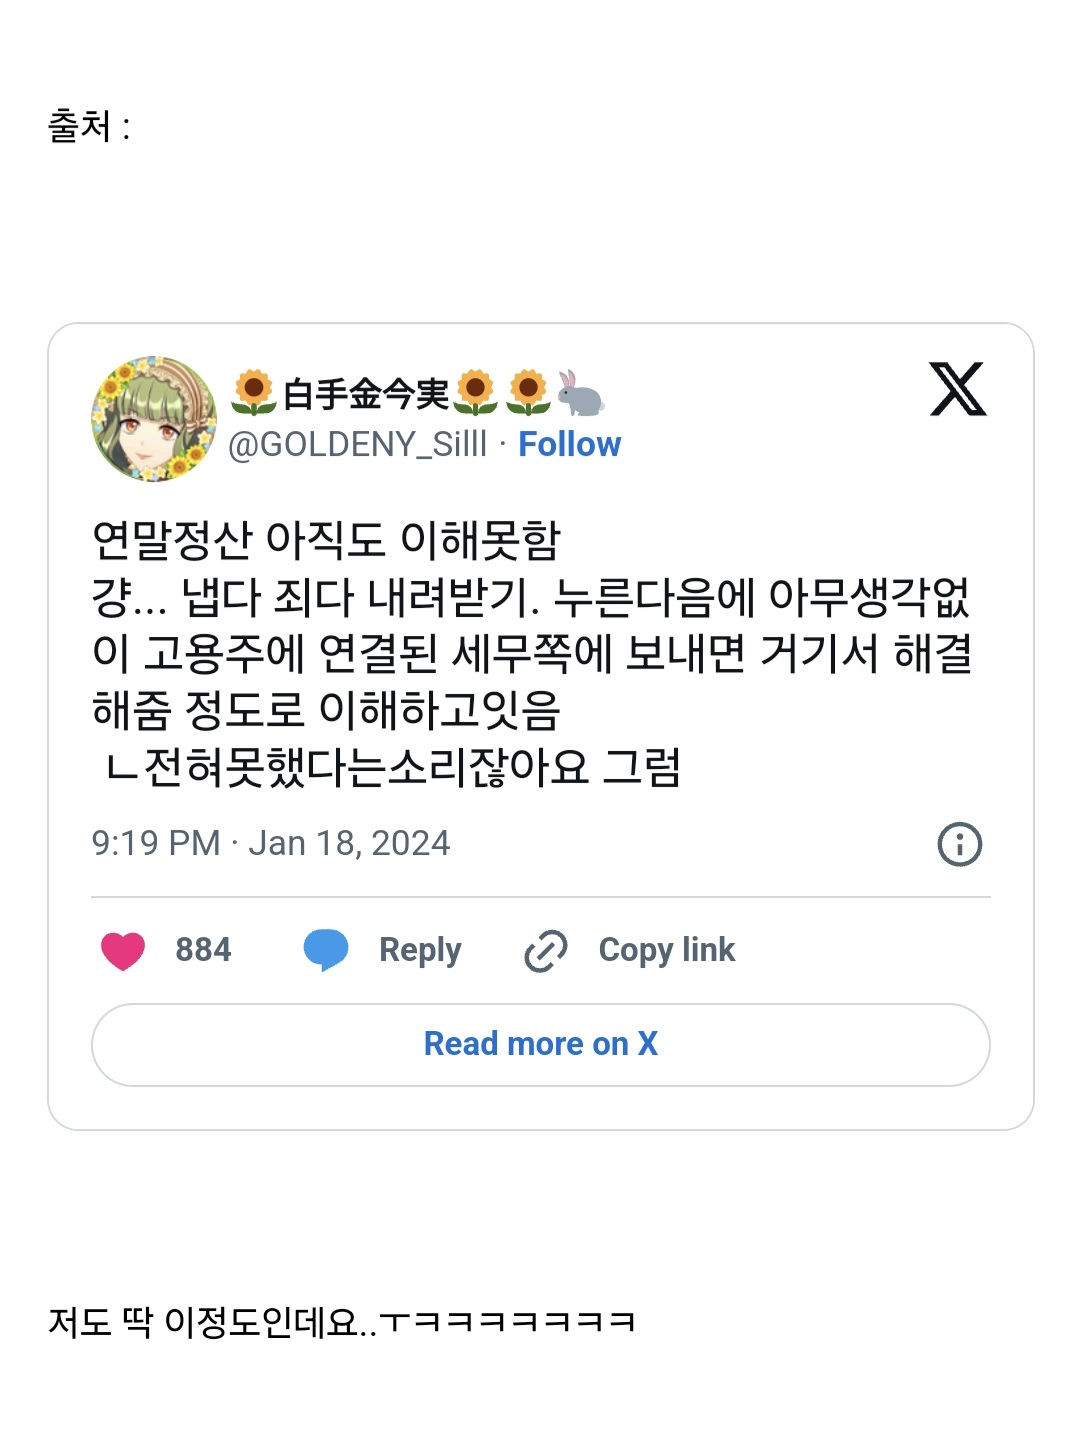1080x1429 pixels.
Task: Click the first sunflower emoji before the name
Action: pyautogui.click(x=253, y=393)
